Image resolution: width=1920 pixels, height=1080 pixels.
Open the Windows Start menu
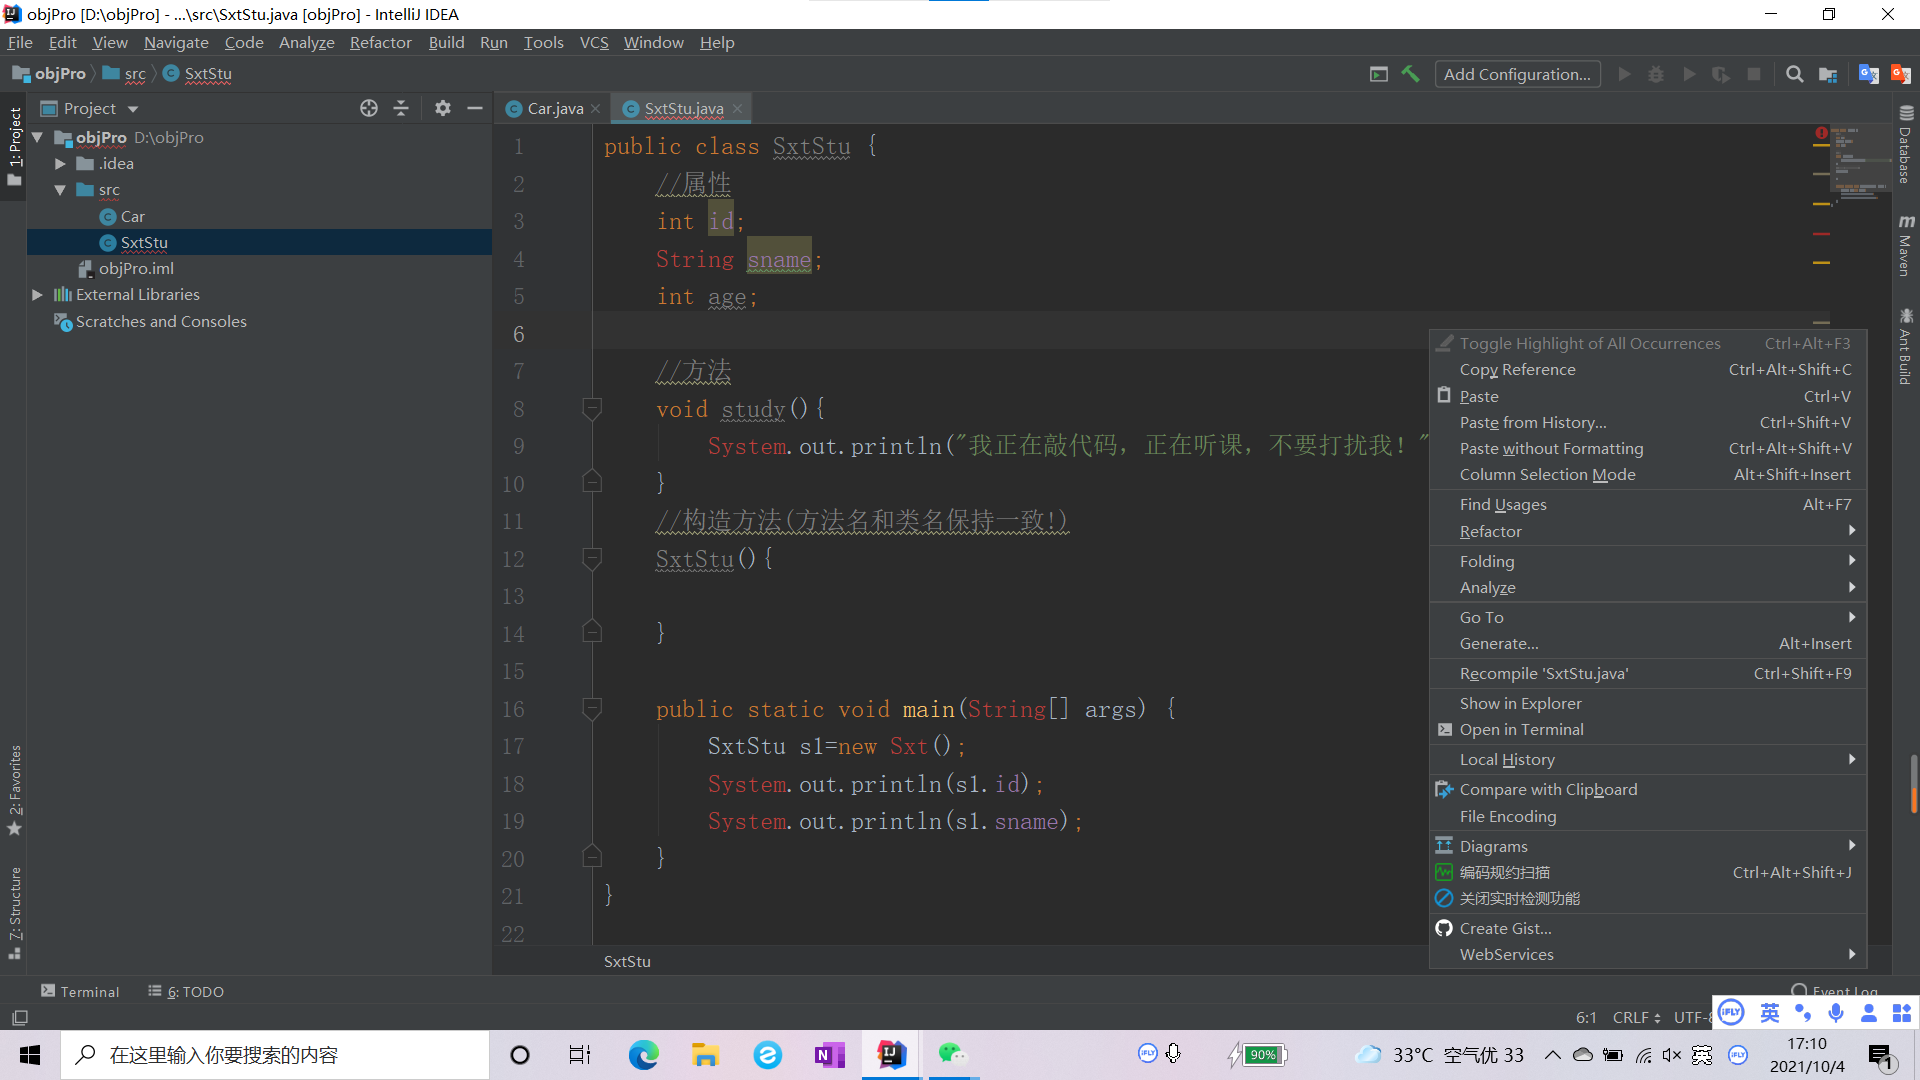(x=30, y=1055)
